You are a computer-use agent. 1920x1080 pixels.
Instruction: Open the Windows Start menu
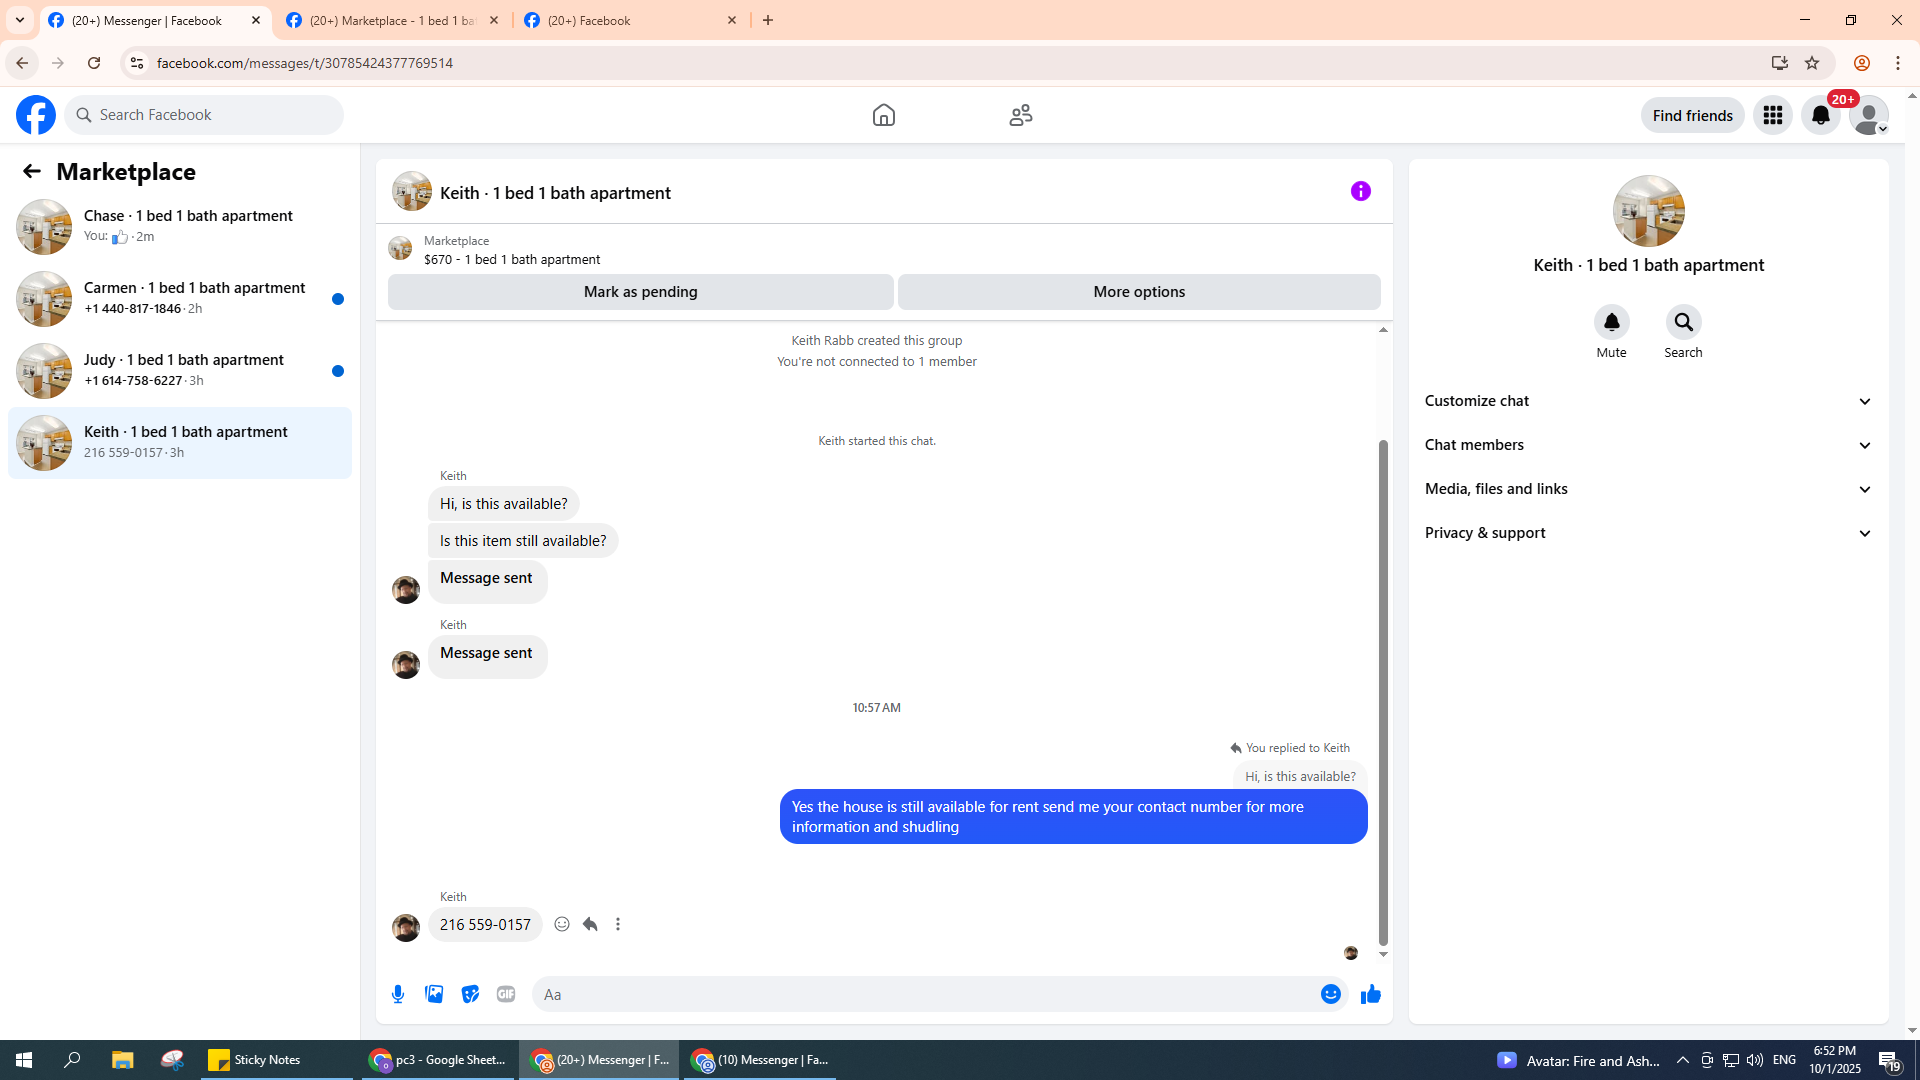[x=24, y=1060]
